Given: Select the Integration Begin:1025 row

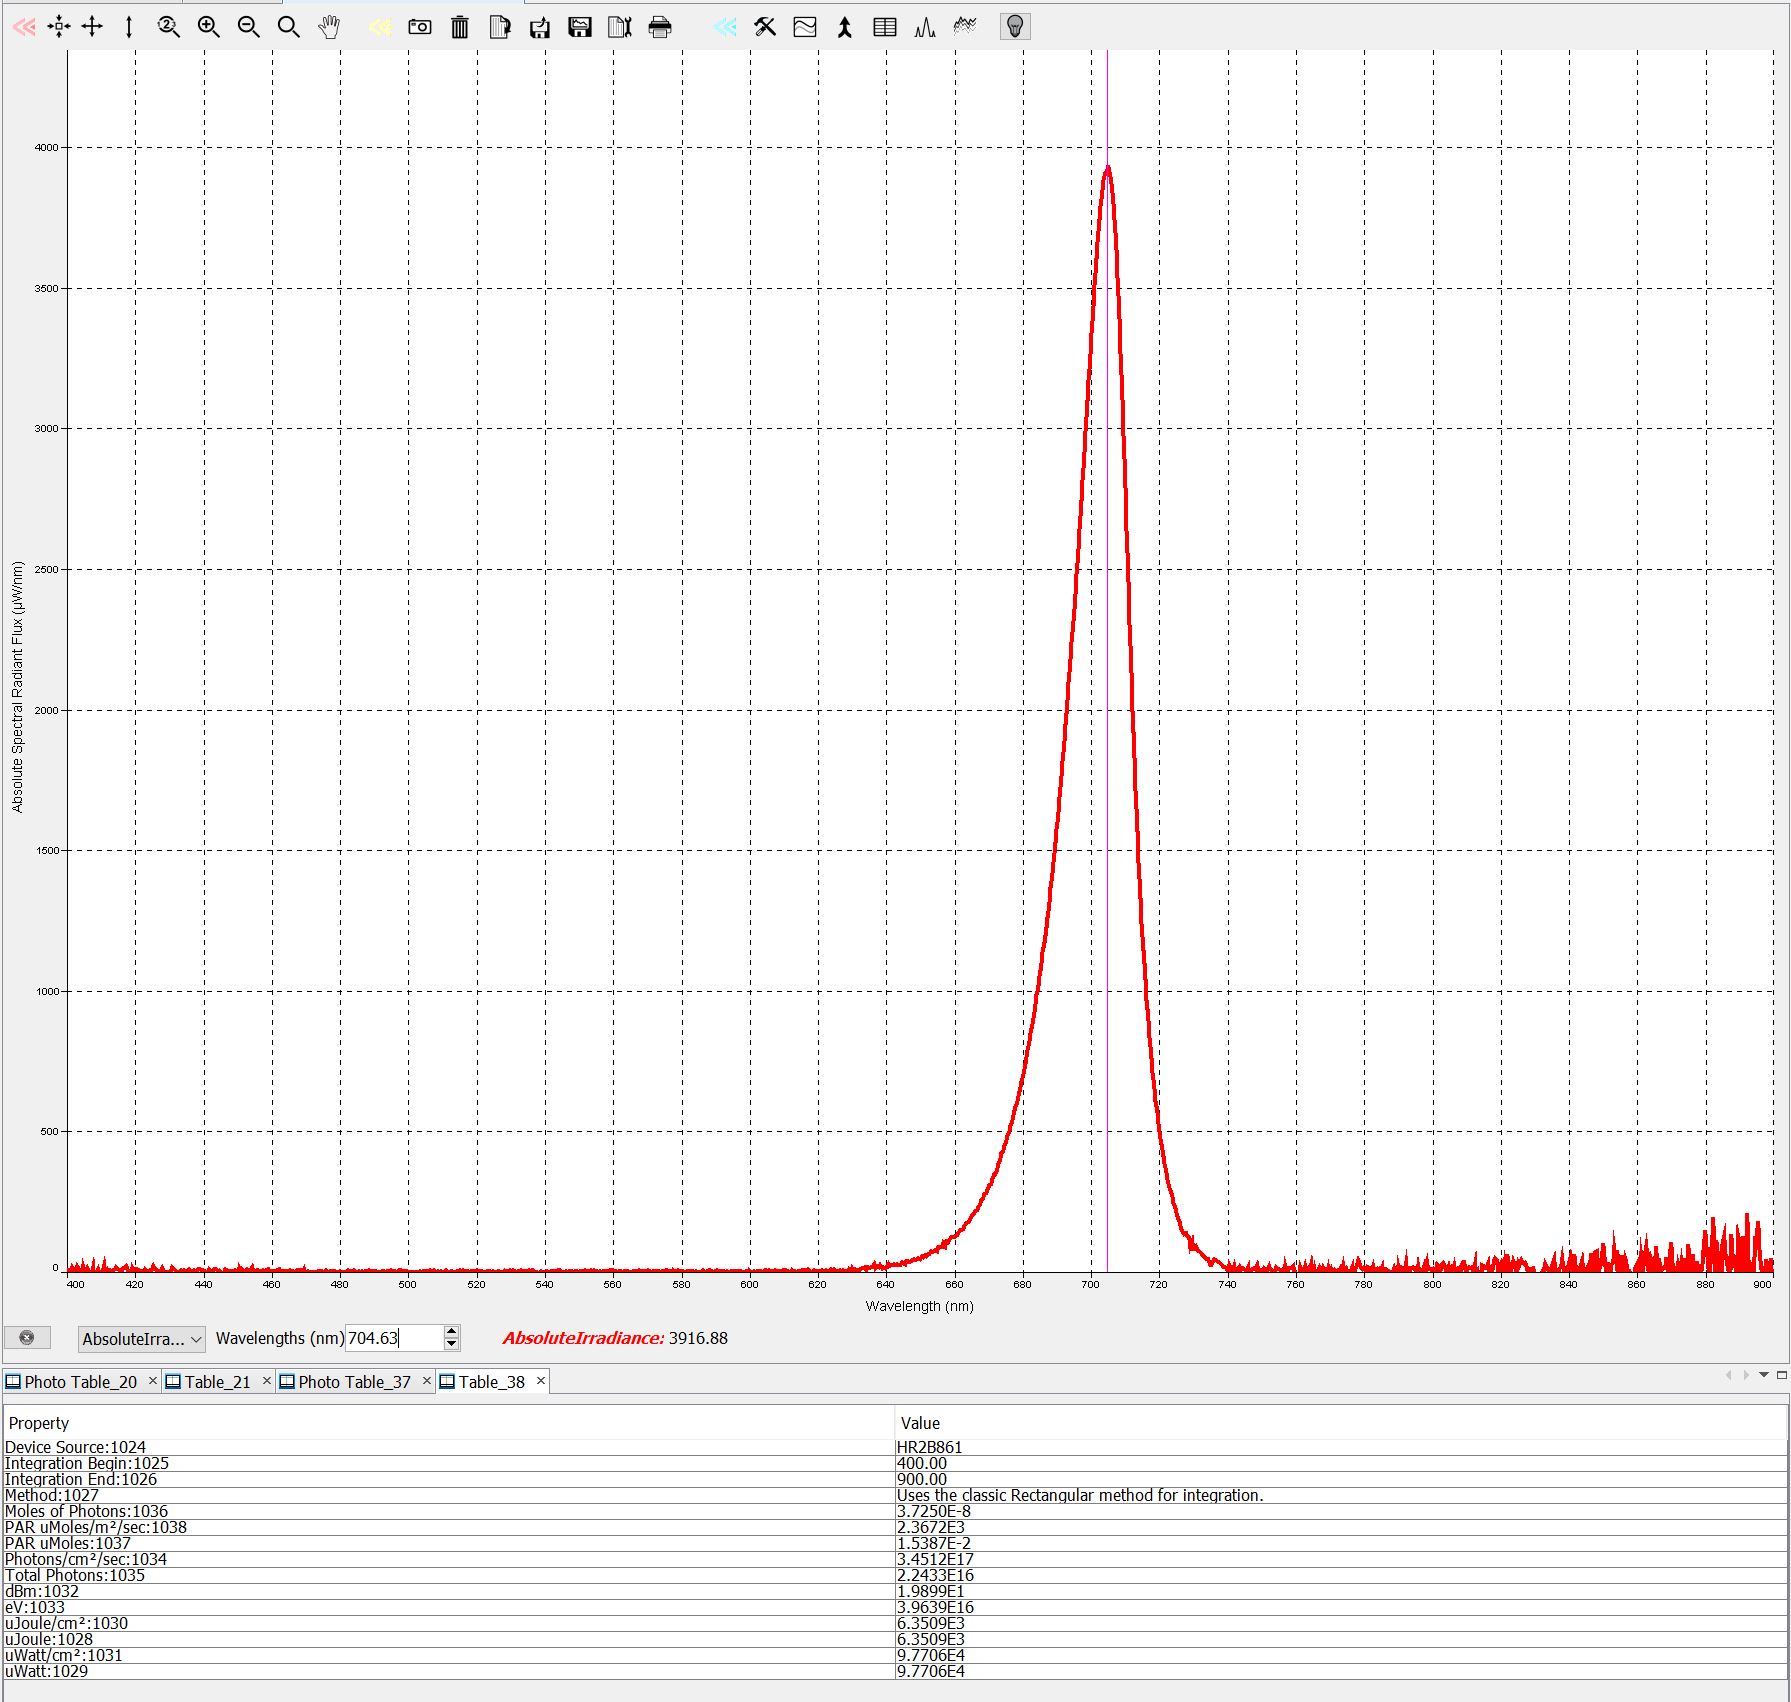Looking at the screenshot, I should click(895, 1463).
